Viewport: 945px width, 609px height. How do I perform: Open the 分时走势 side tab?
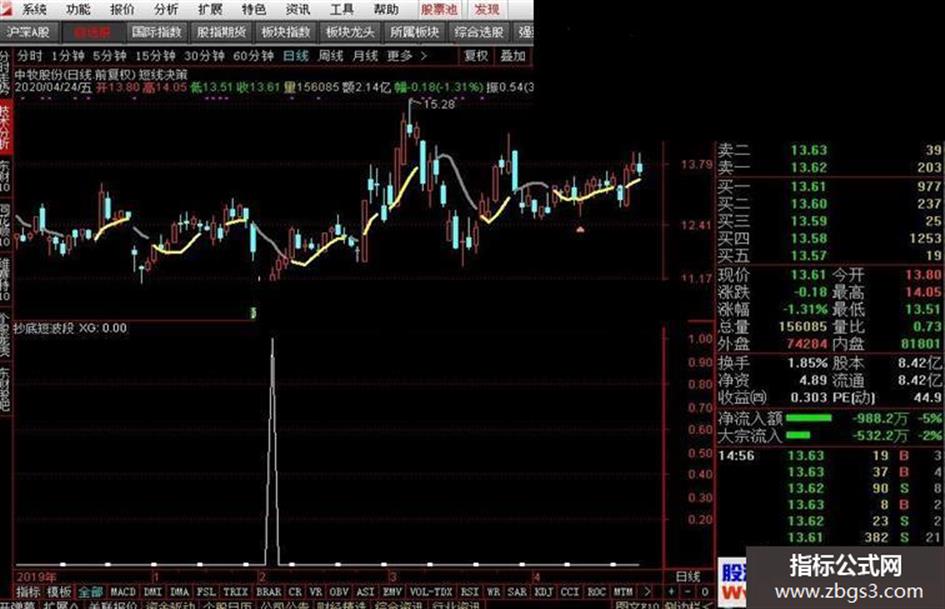pyautogui.click(x=5, y=72)
